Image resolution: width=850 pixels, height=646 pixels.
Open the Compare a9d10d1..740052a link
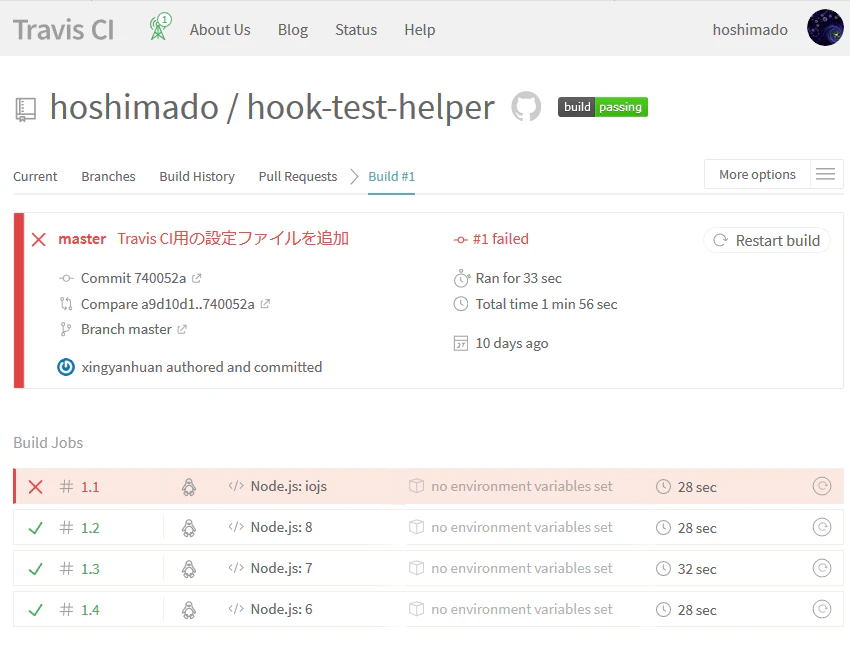pyautogui.click(x=168, y=304)
